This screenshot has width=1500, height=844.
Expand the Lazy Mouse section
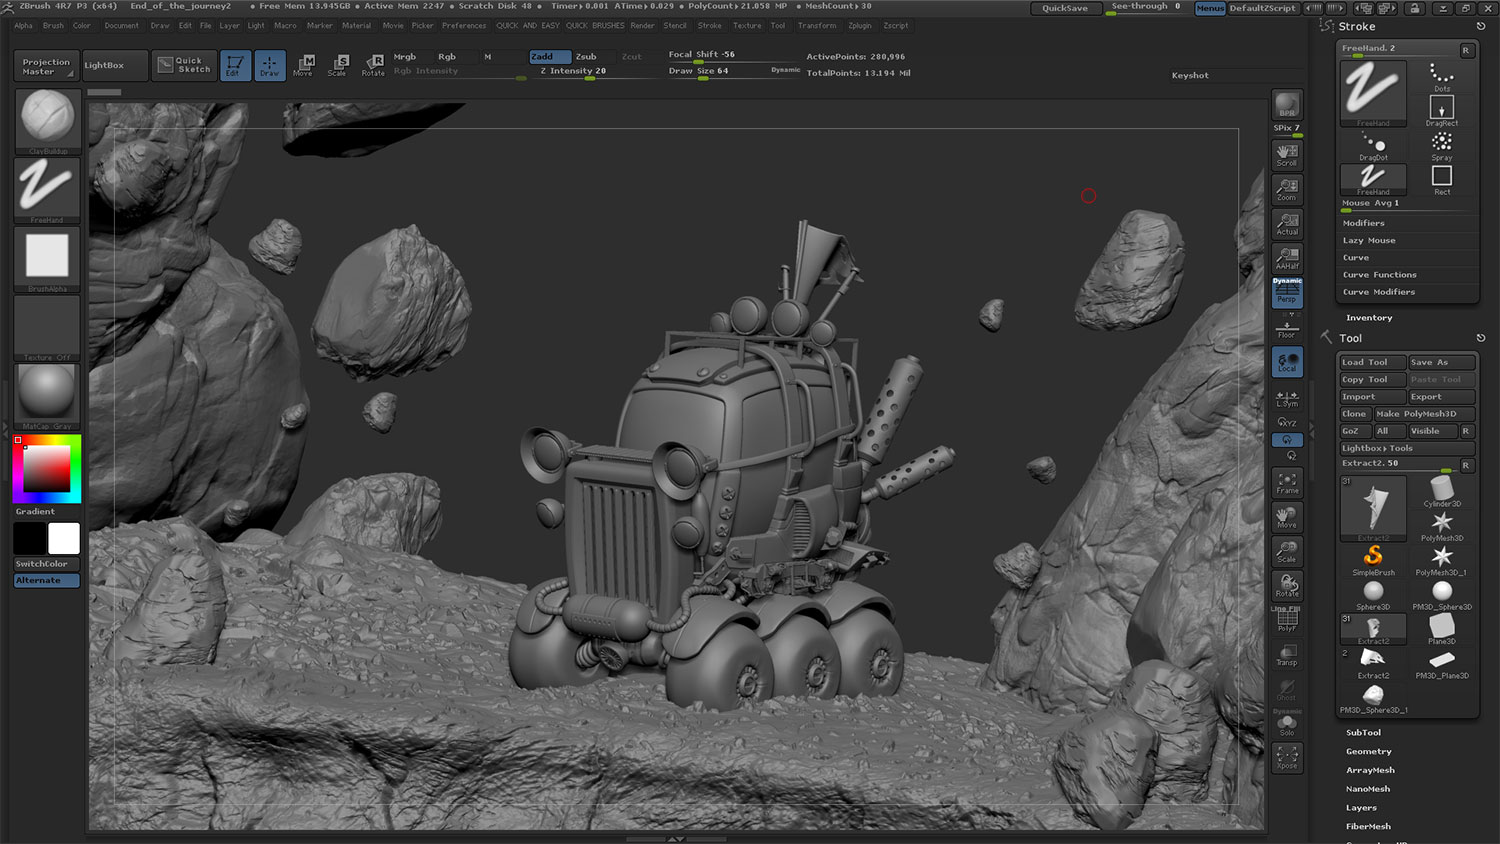[x=1368, y=241]
